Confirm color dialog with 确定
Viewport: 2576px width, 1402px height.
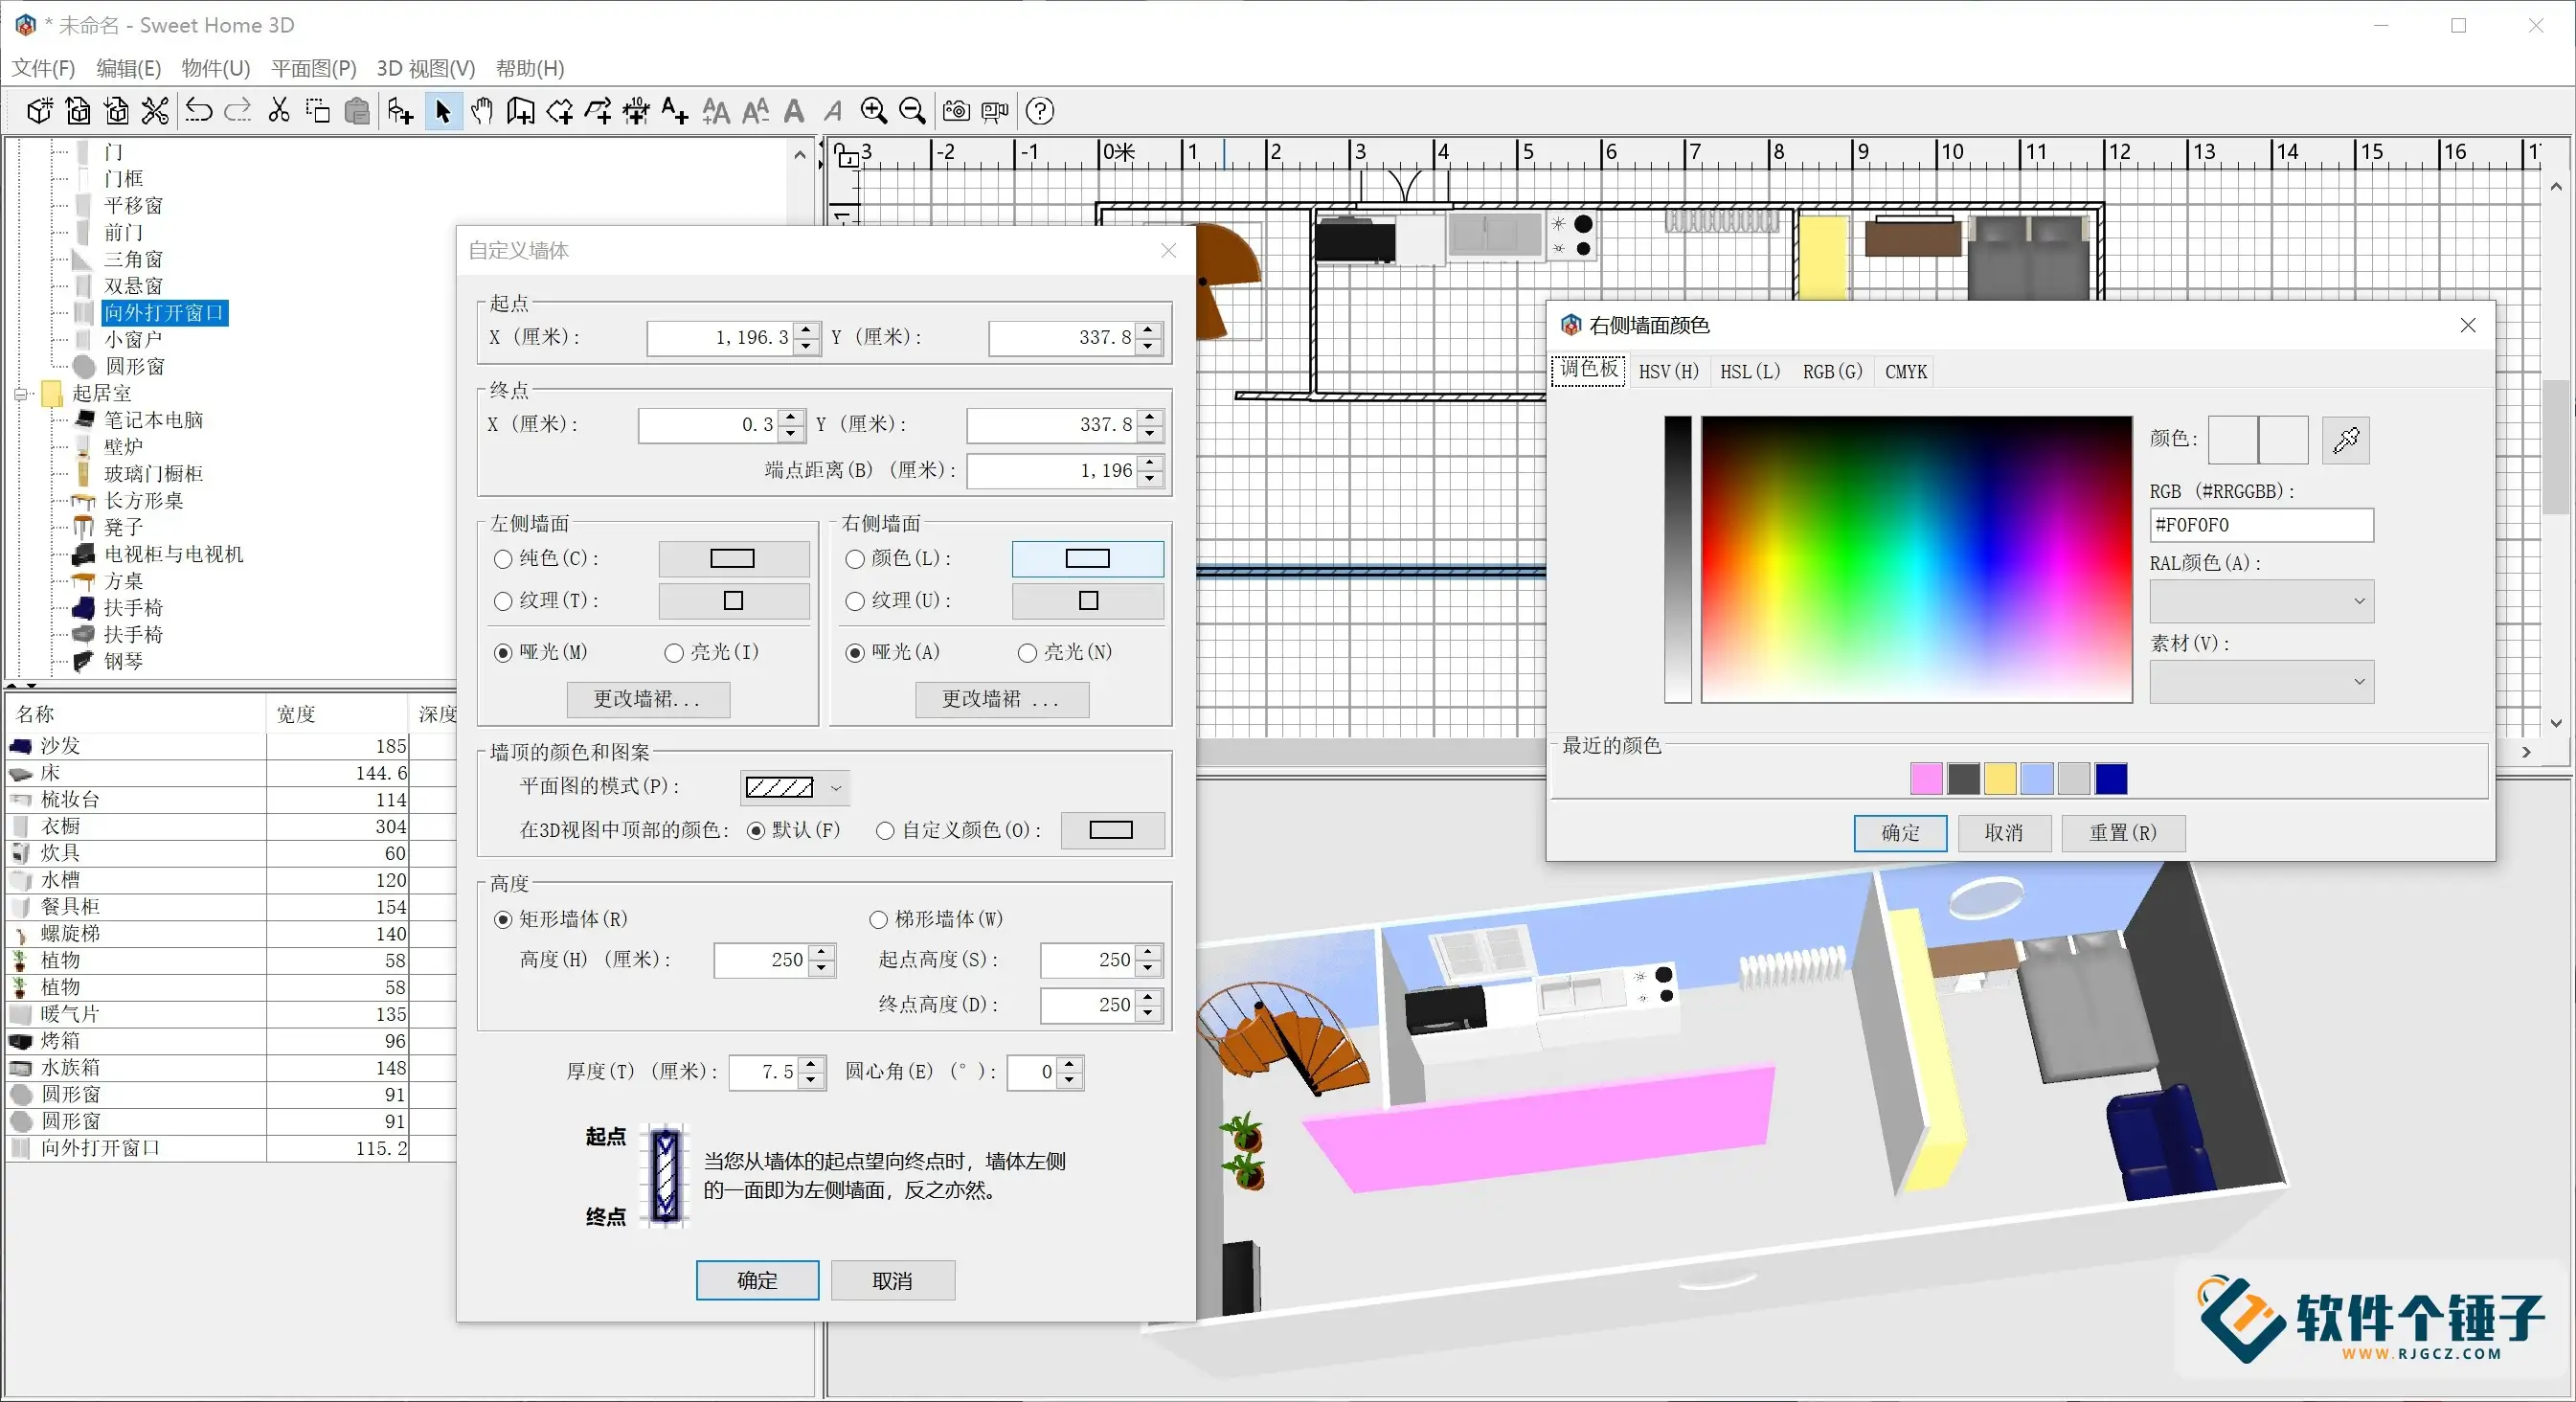click(1900, 833)
